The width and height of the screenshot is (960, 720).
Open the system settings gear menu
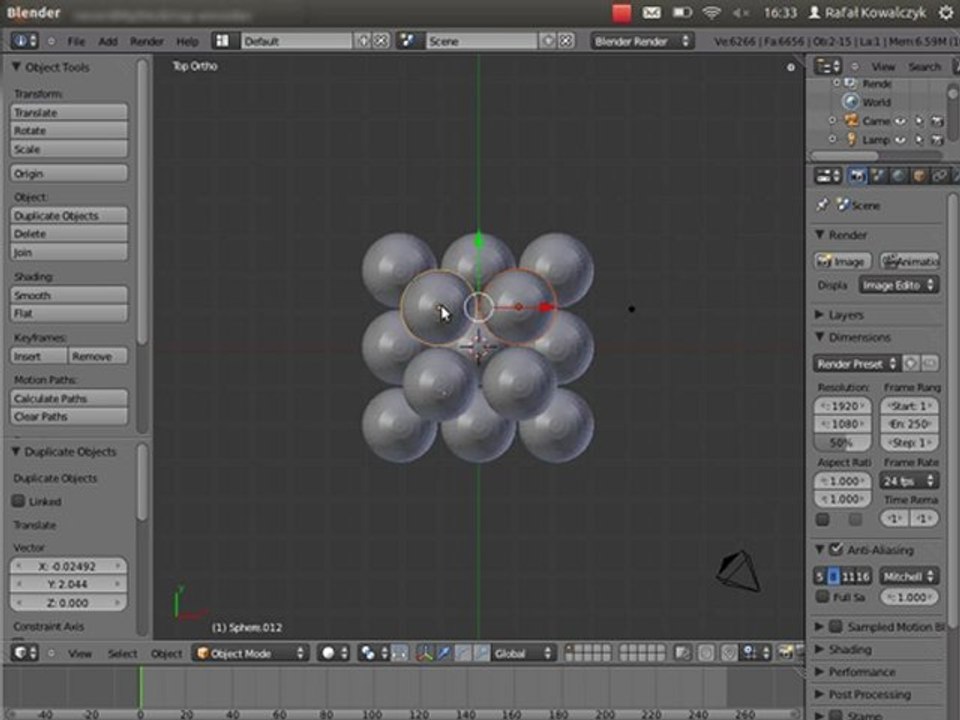click(946, 13)
